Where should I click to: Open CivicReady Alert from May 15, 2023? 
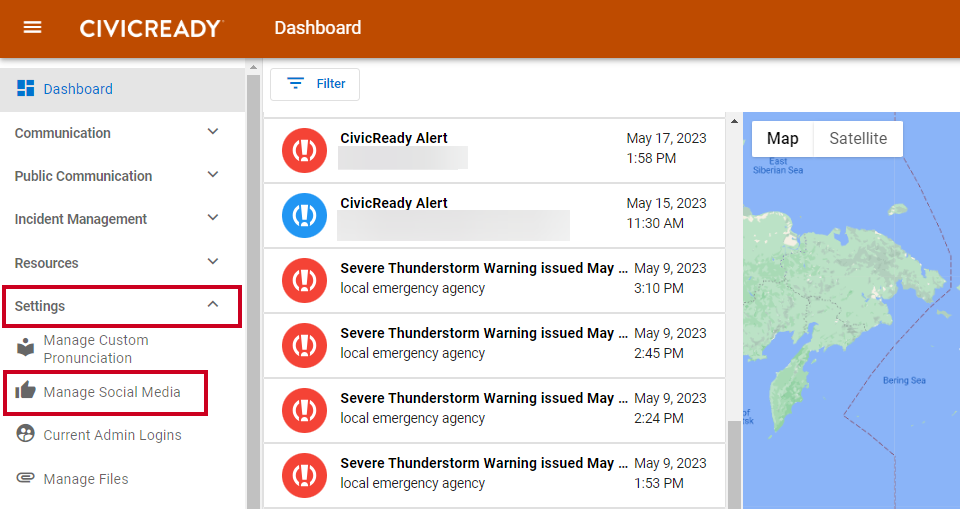point(494,216)
